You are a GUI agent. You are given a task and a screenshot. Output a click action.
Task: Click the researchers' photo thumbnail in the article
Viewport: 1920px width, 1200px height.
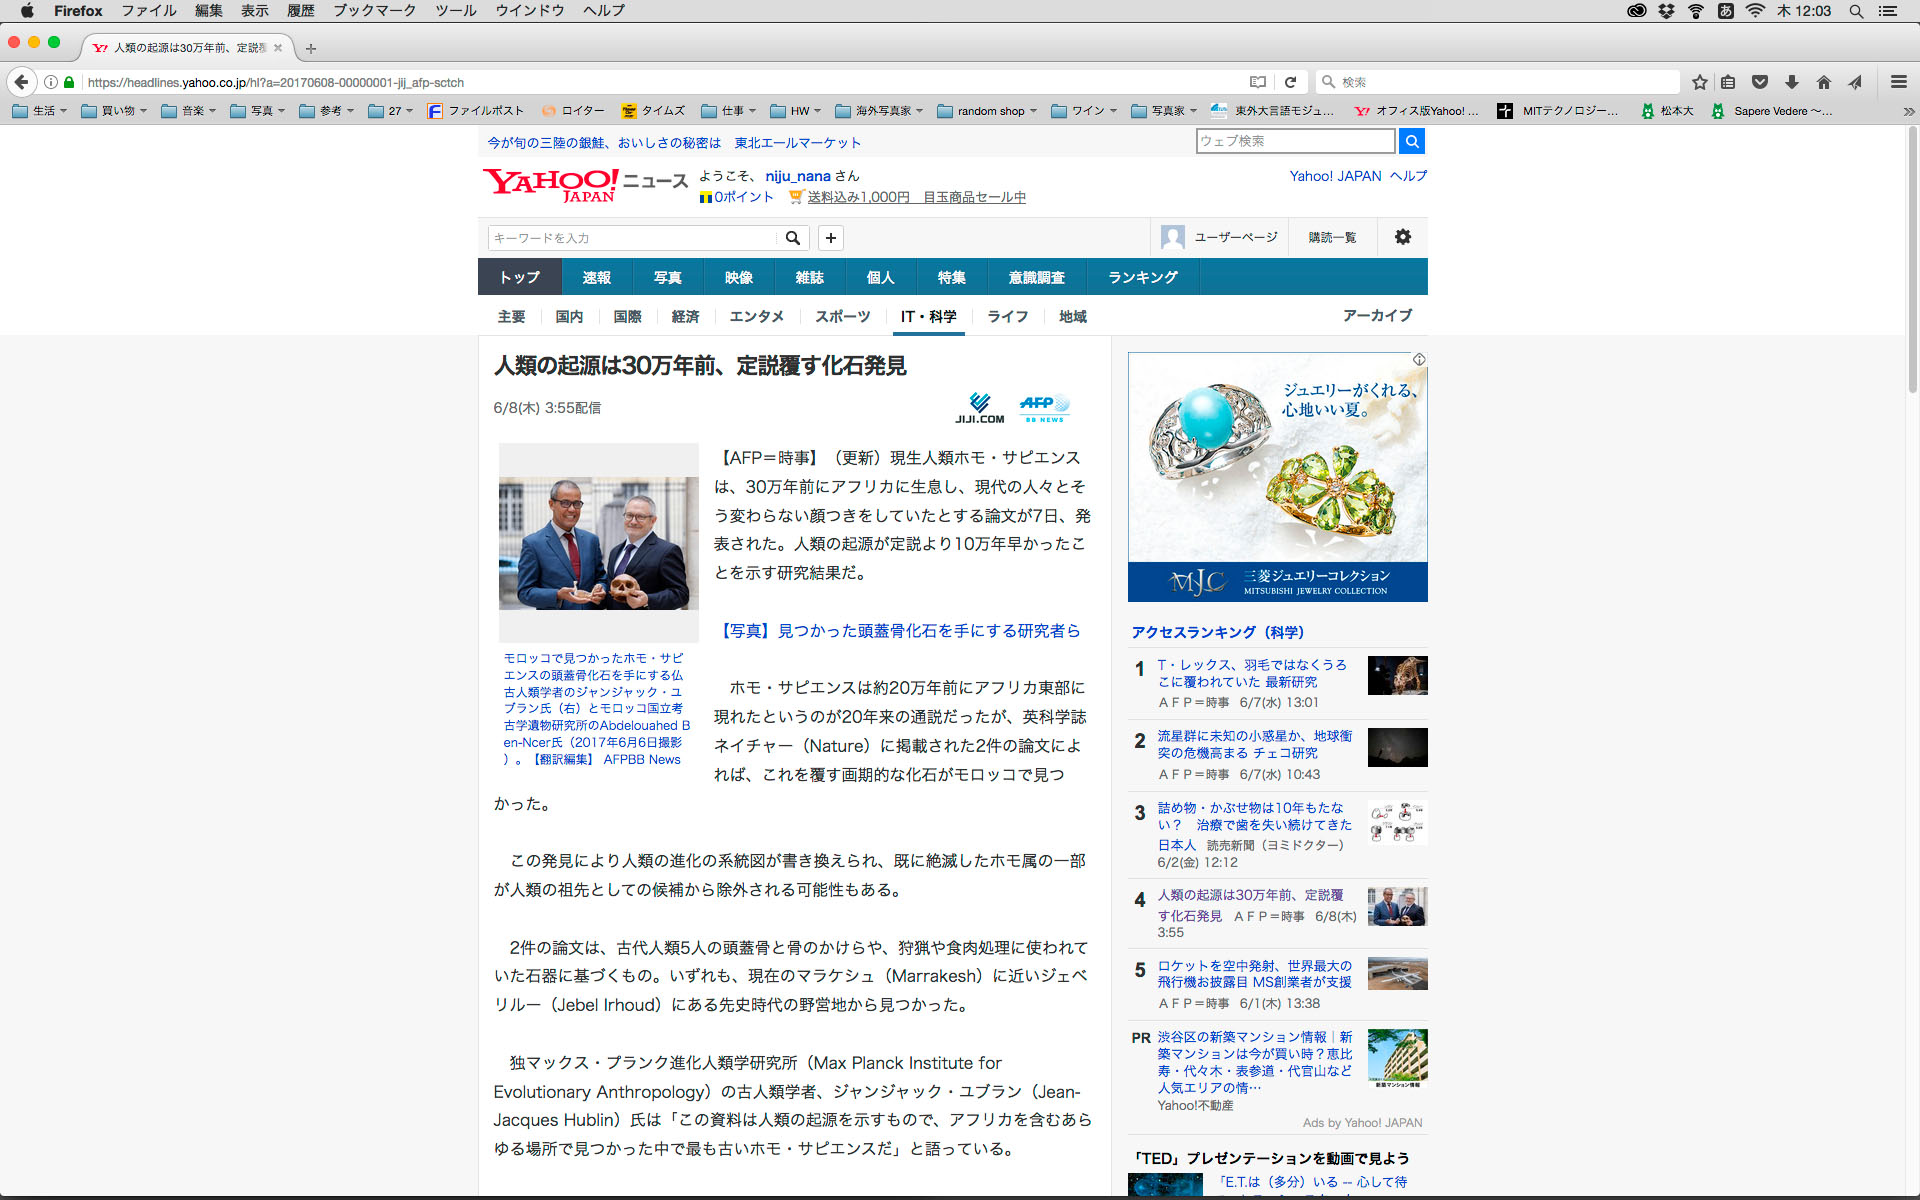coord(598,543)
